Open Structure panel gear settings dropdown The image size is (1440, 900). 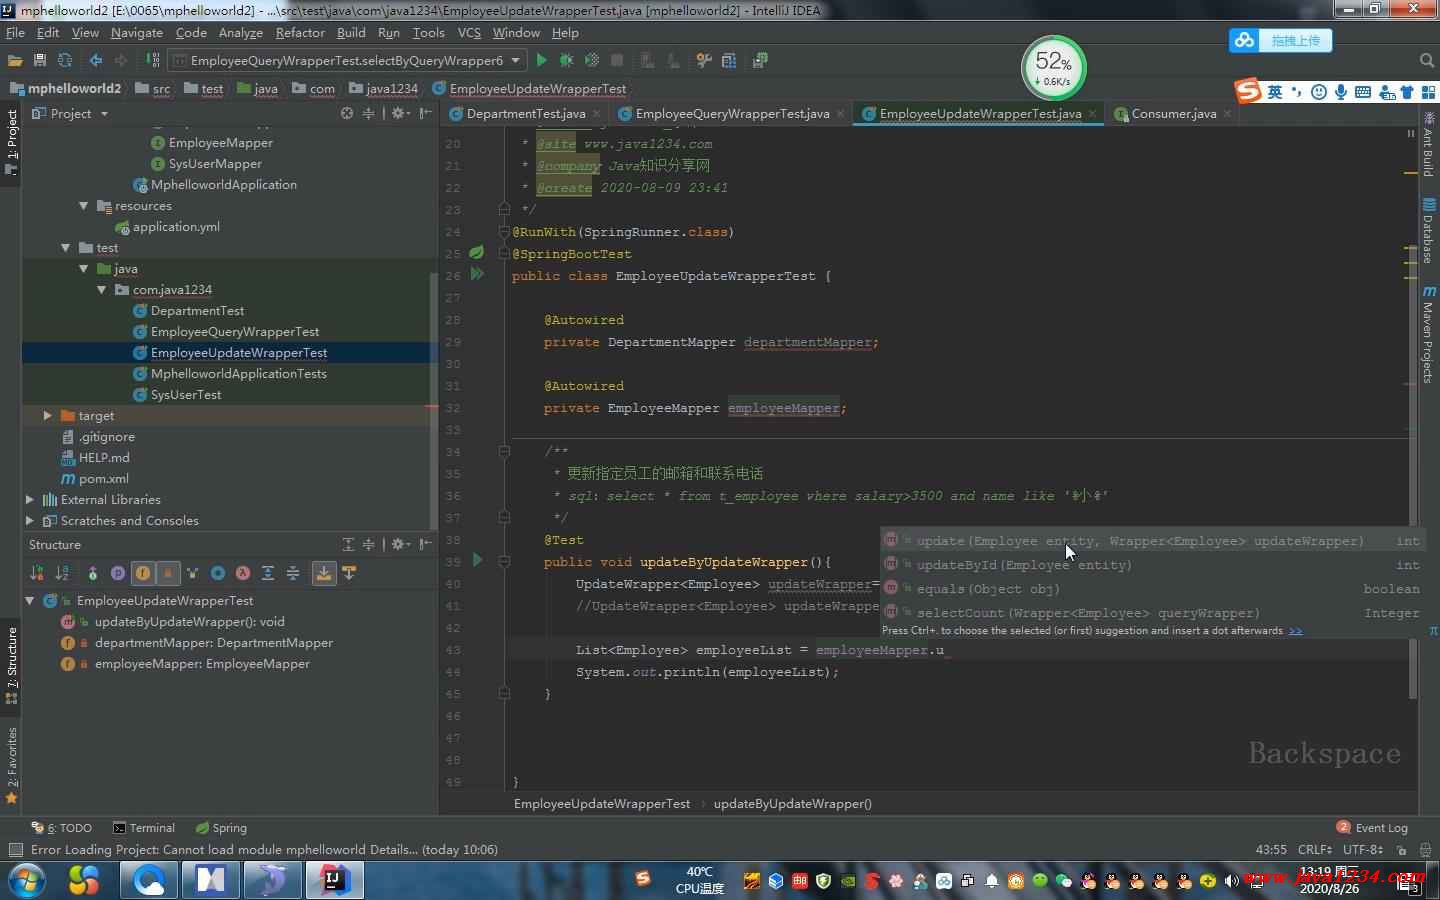coord(400,544)
